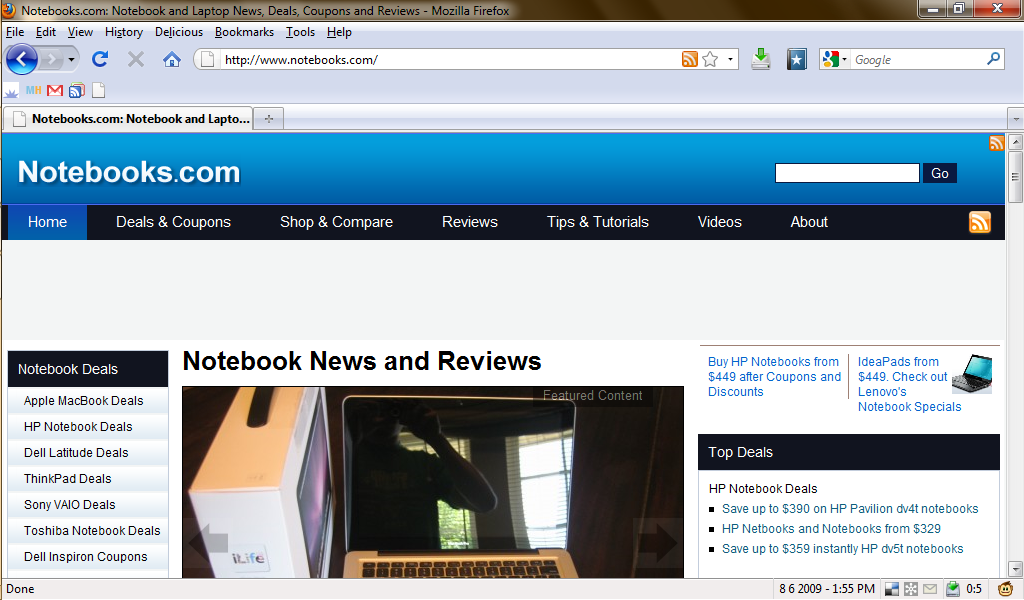
Task: Open Reviews nav link
Action: (x=470, y=222)
